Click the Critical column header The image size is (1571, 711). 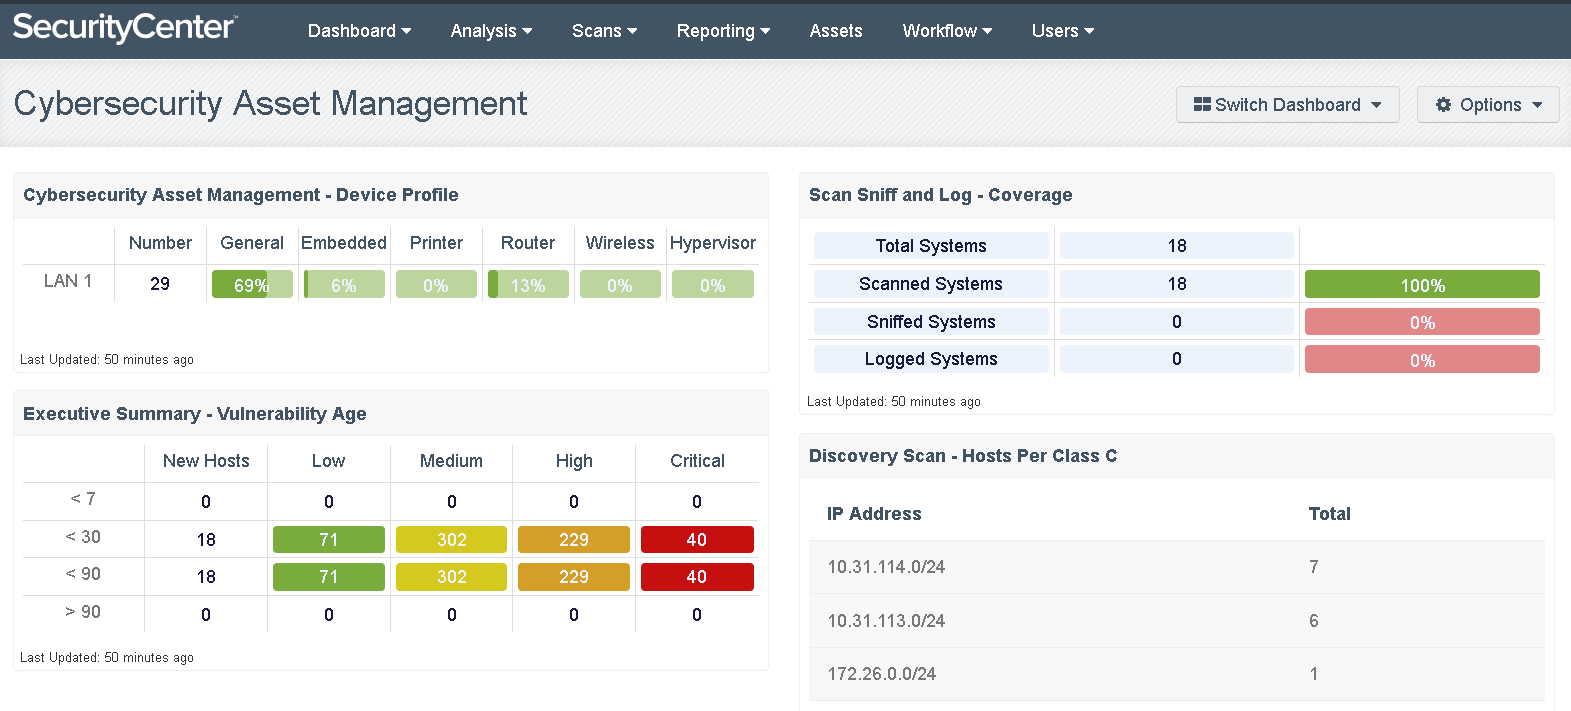coord(697,461)
